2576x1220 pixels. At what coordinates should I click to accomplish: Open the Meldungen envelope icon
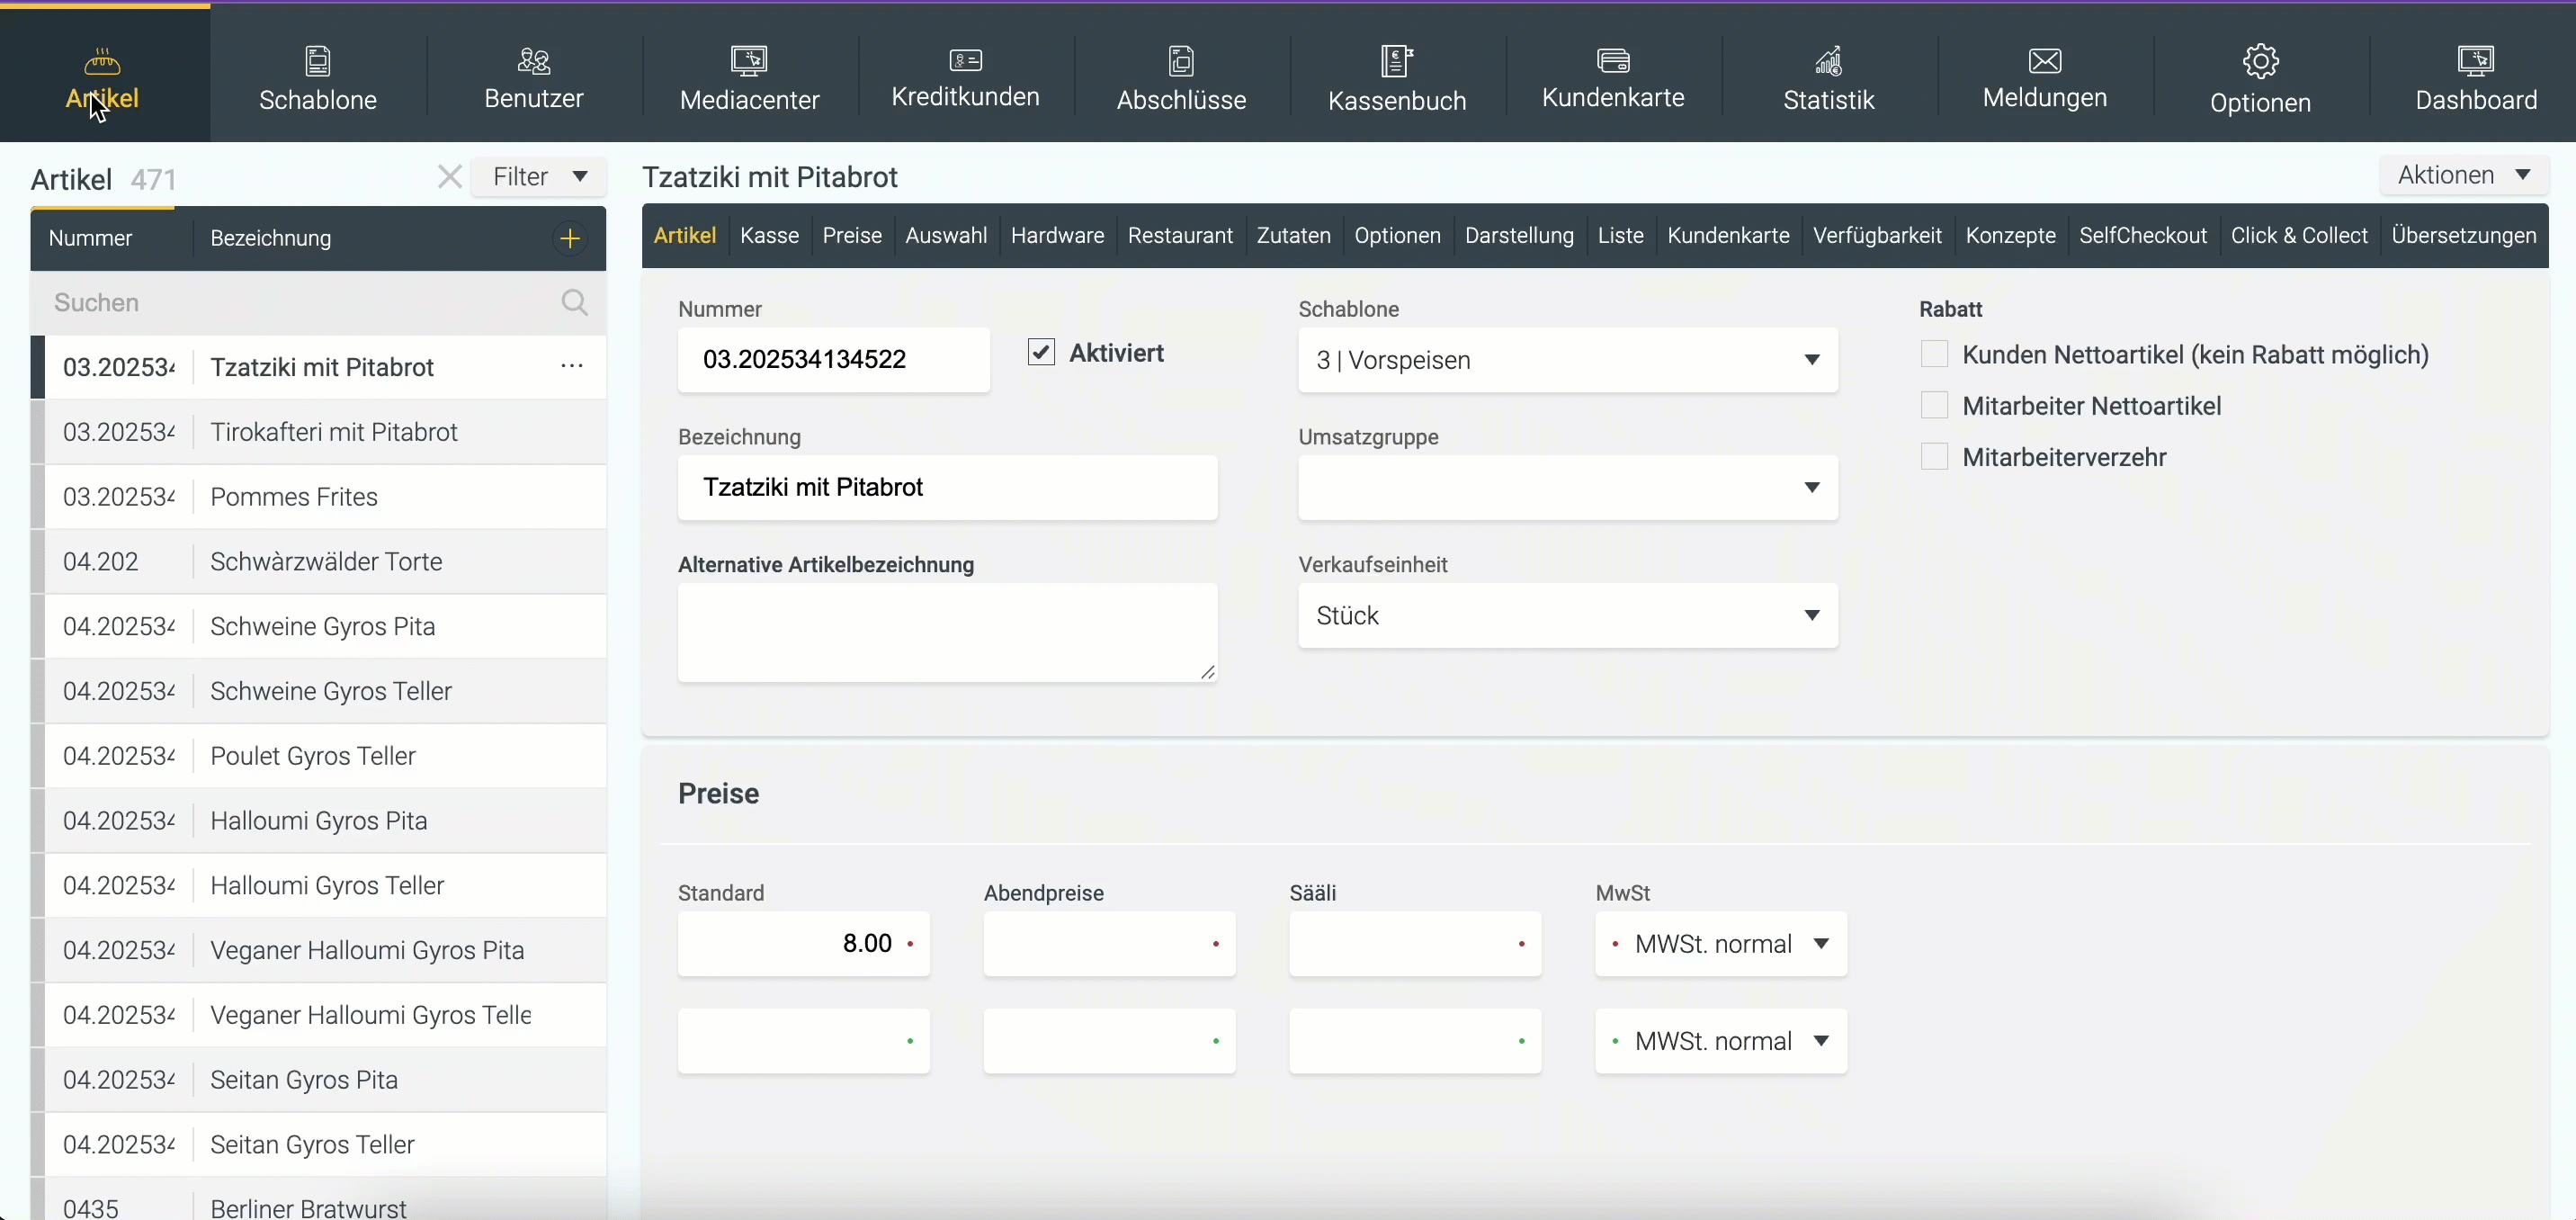click(x=2044, y=61)
